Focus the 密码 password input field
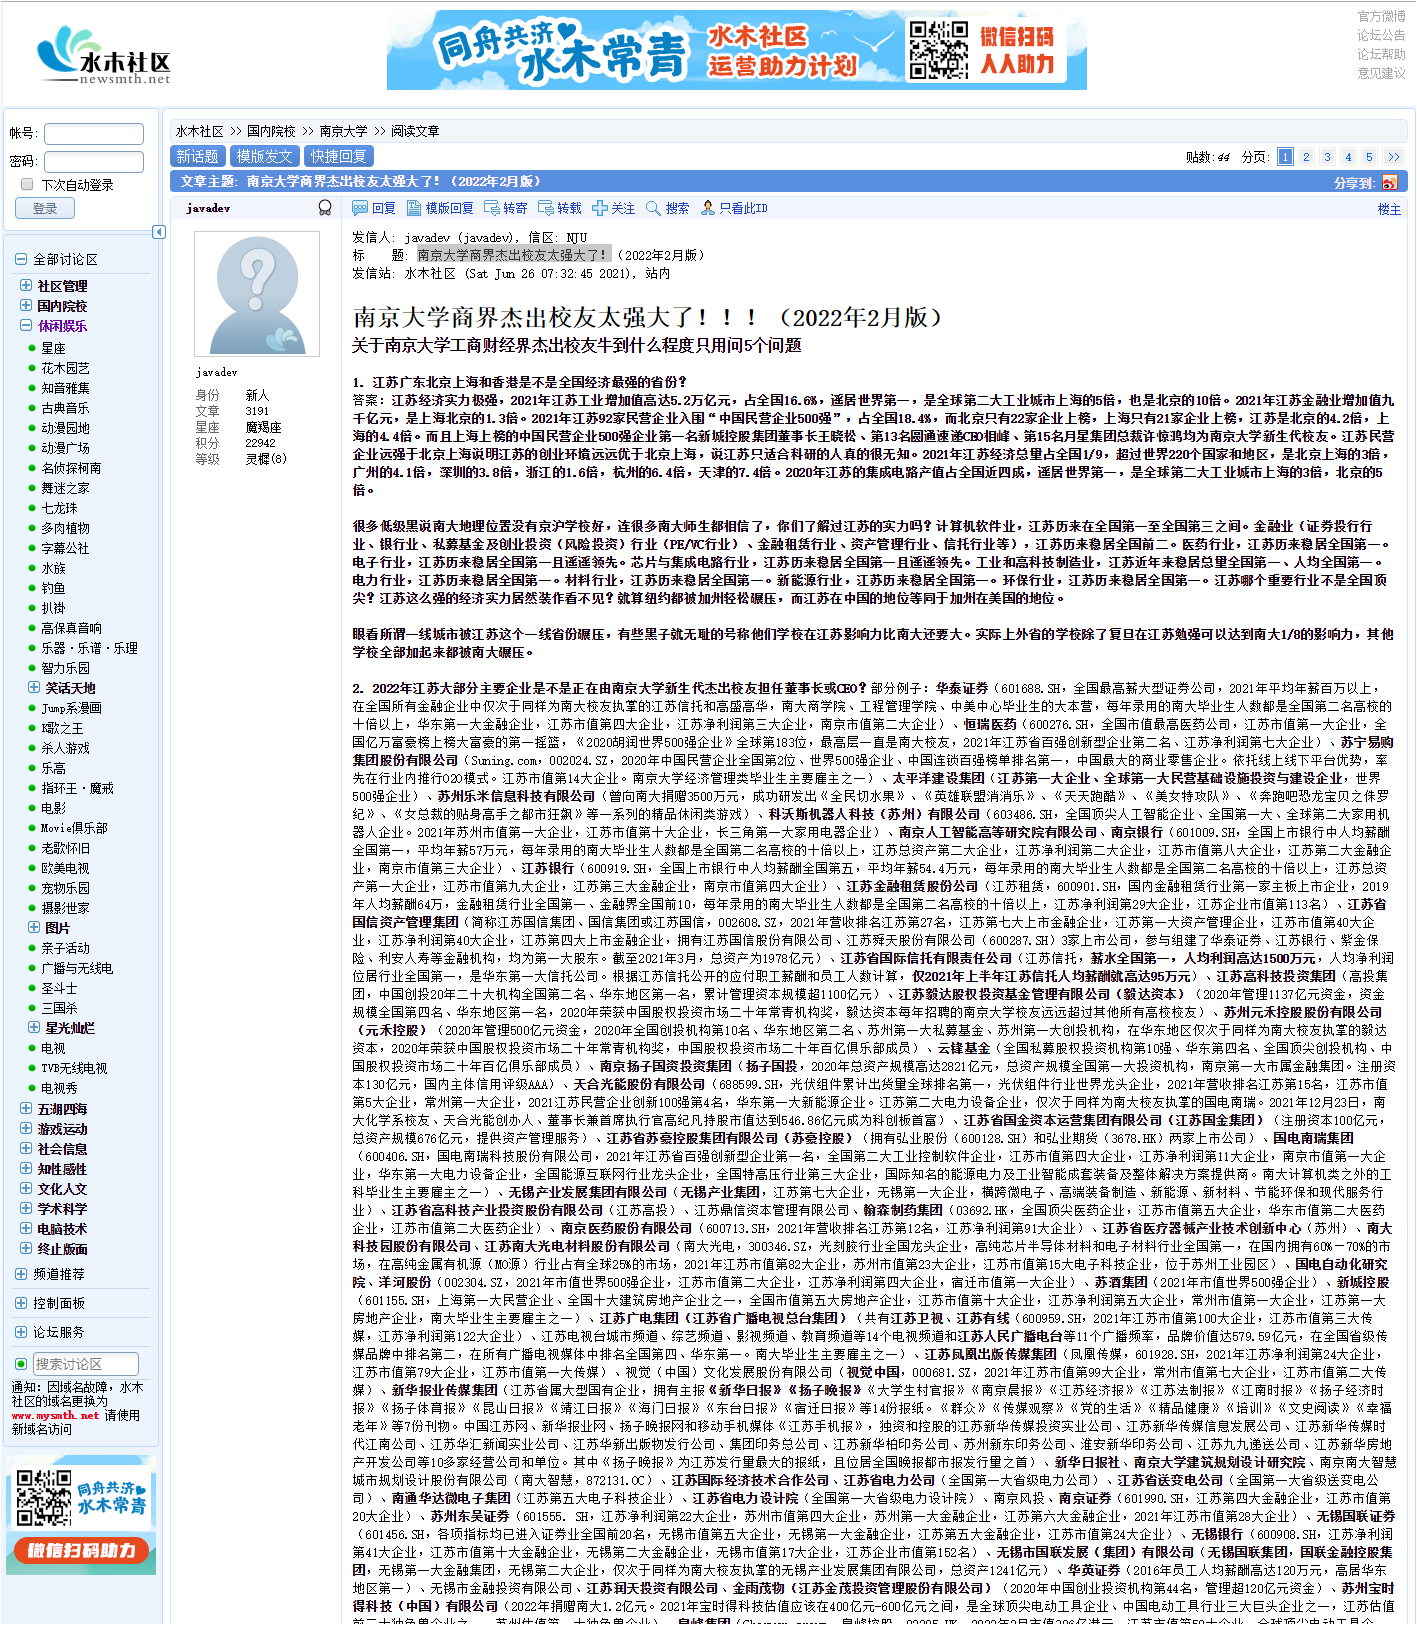 [94, 161]
